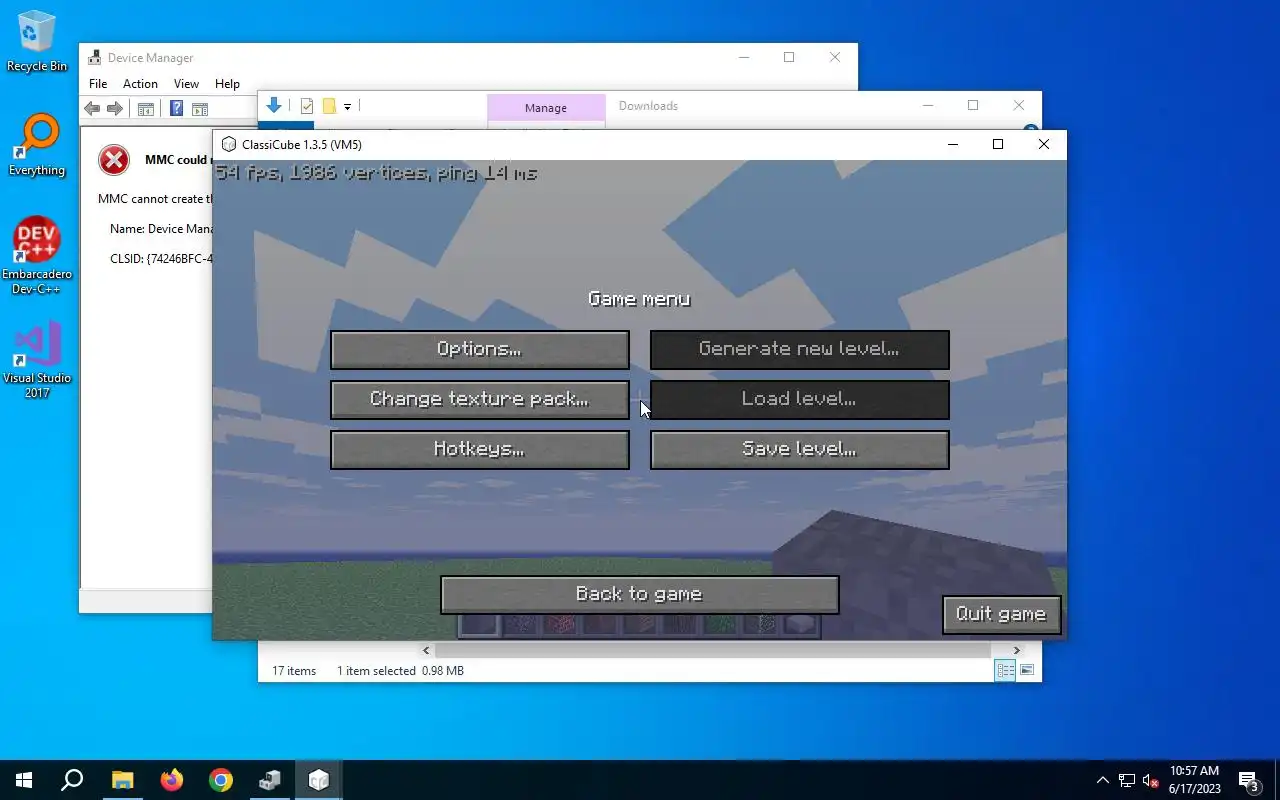Image resolution: width=1280 pixels, height=800 pixels.
Task: Click the "Game menu" heading text
Action: 639,299
